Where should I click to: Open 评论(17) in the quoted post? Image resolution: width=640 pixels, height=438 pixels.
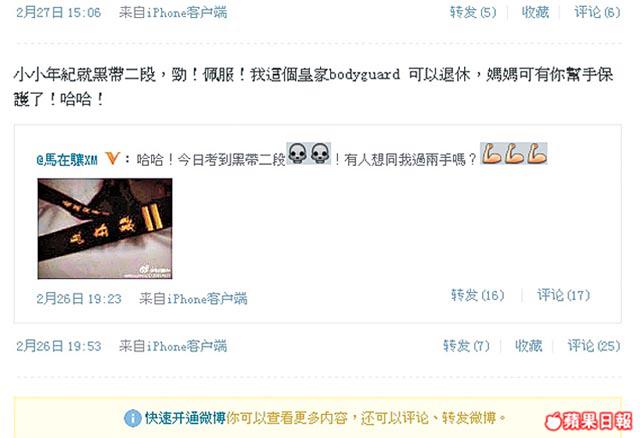click(563, 295)
